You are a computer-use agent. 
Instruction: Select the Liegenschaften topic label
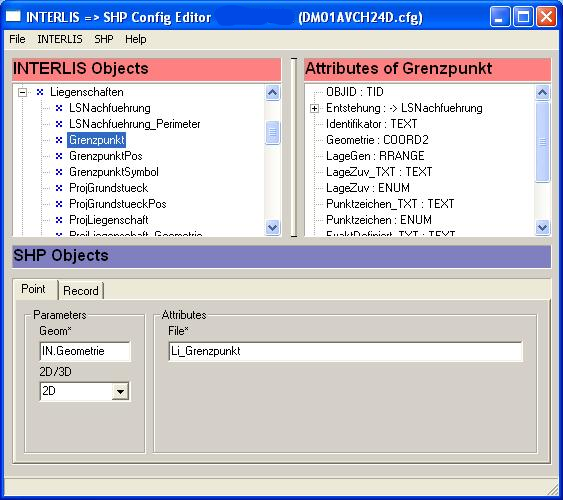coord(87,92)
